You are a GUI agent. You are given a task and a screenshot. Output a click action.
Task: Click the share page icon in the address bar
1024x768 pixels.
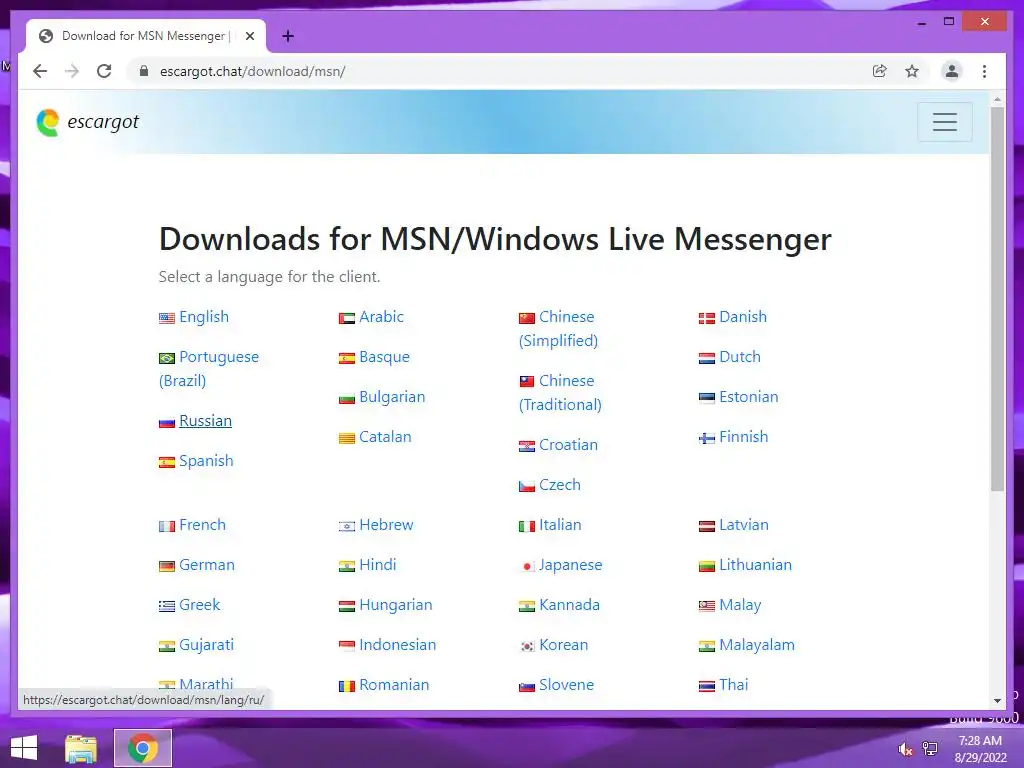(880, 71)
